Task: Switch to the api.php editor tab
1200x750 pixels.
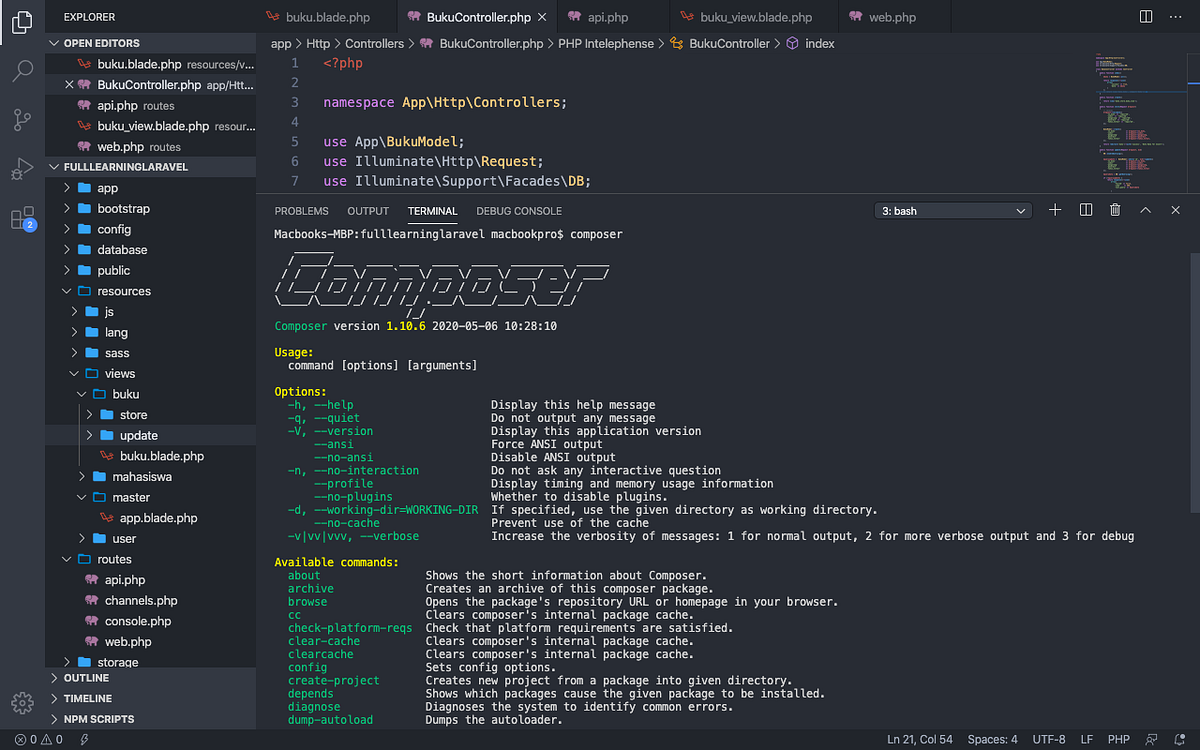Action: click(x=610, y=16)
